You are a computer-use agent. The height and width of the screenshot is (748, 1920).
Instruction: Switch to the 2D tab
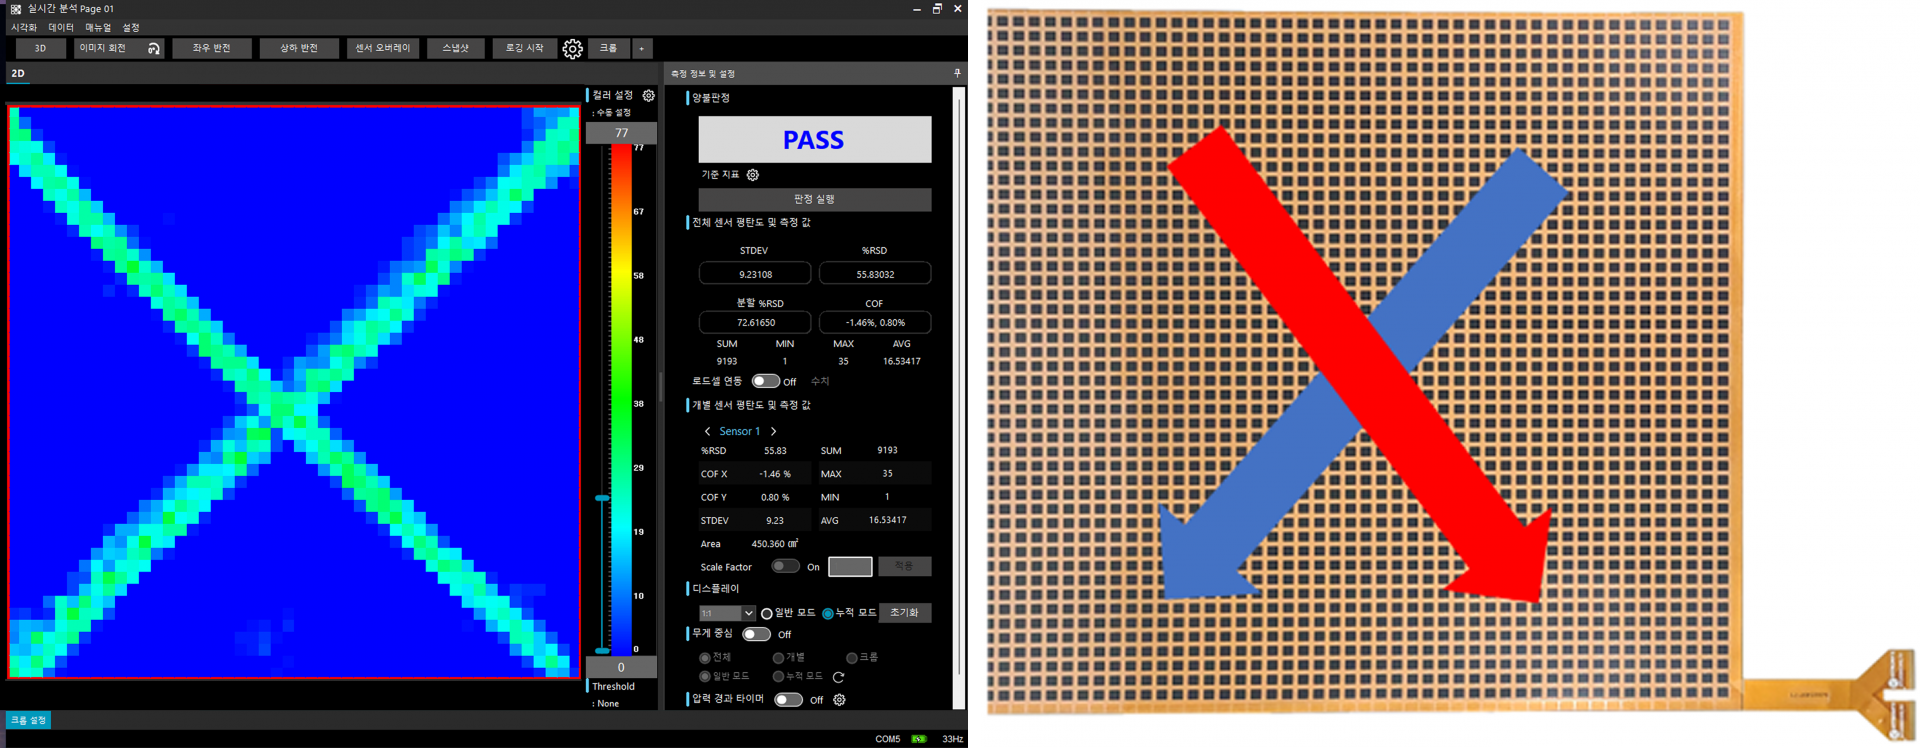click(18, 73)
